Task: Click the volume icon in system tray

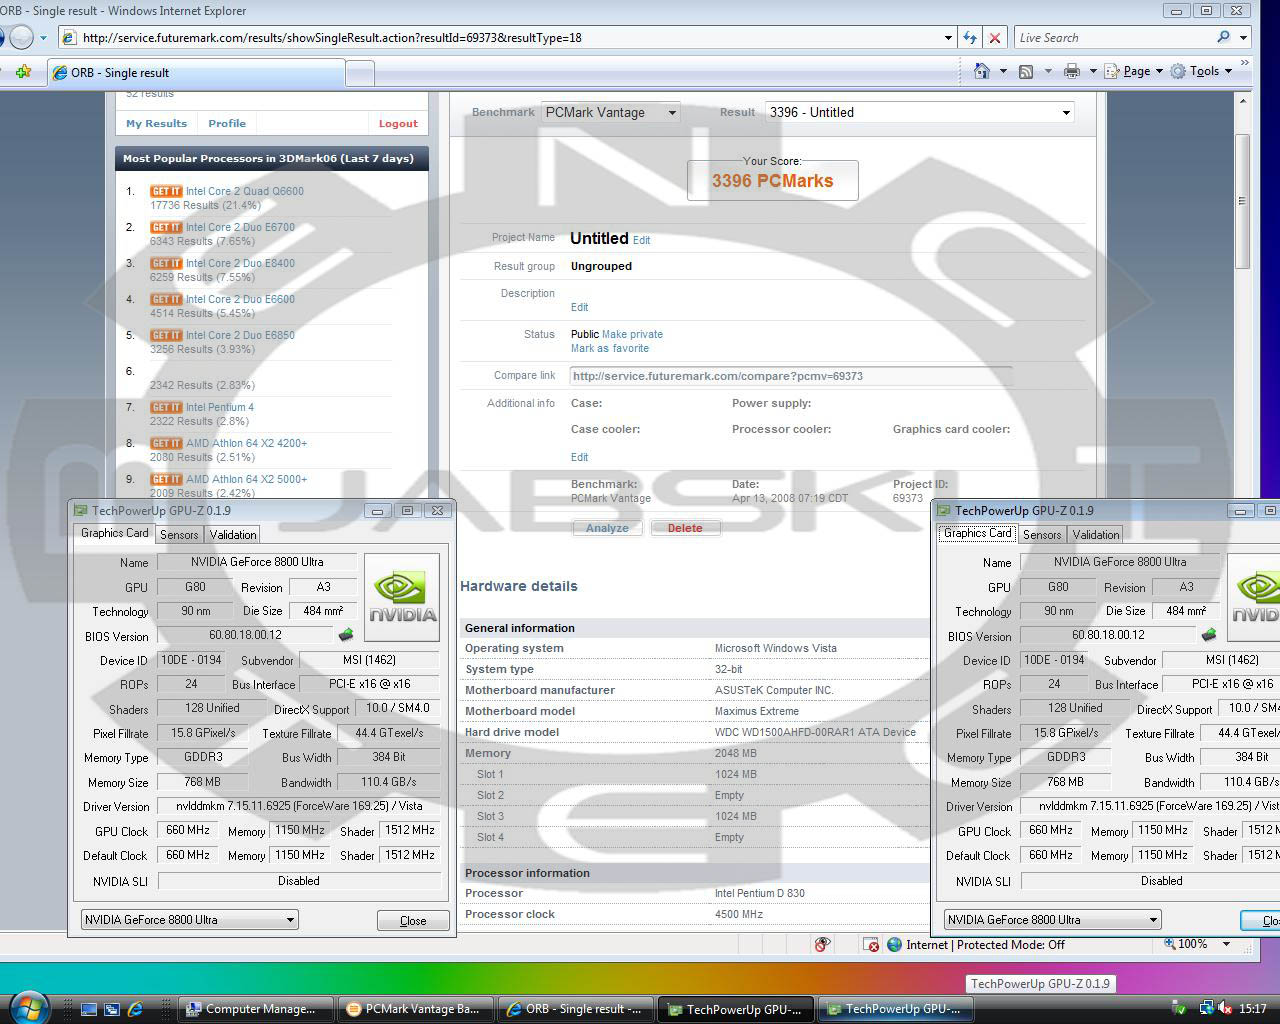Action: click(x=1226, y=1008)
